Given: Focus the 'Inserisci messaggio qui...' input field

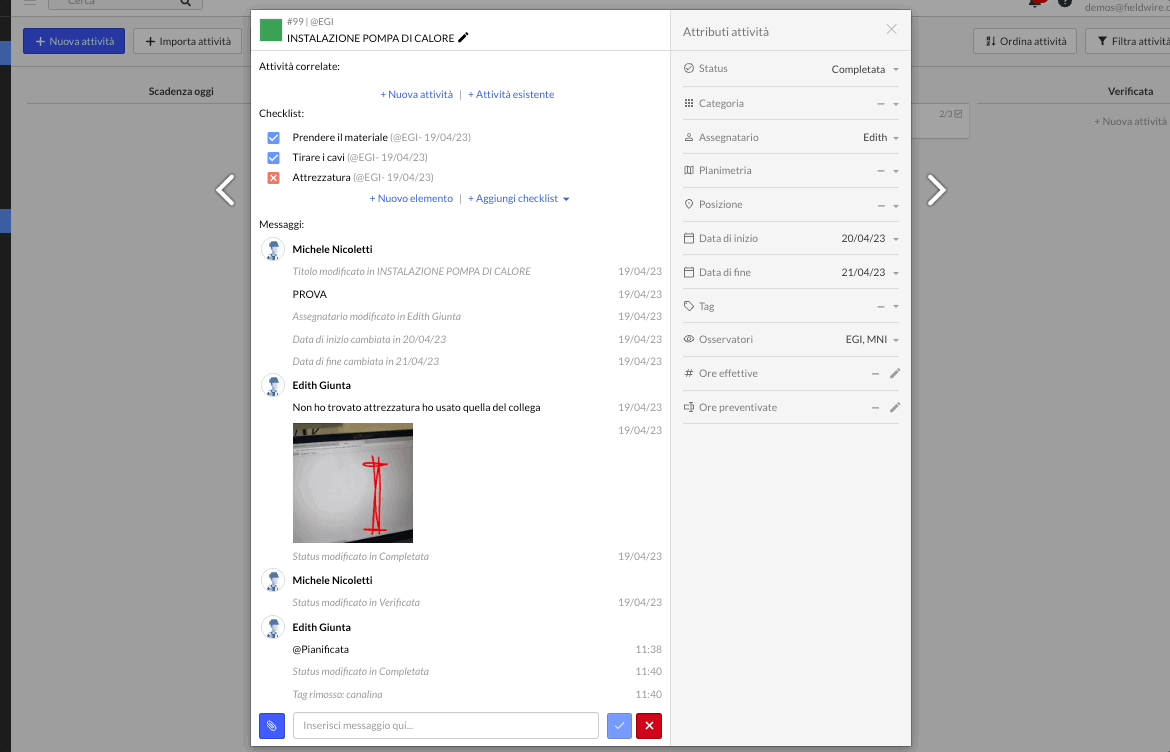Looking at the screenshot, I should (x=445, y=726).
